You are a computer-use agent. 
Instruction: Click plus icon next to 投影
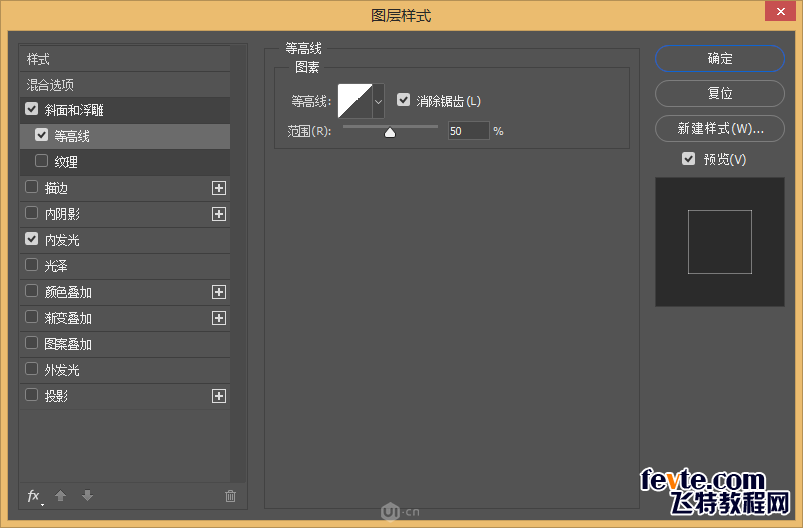pos(219,396)
